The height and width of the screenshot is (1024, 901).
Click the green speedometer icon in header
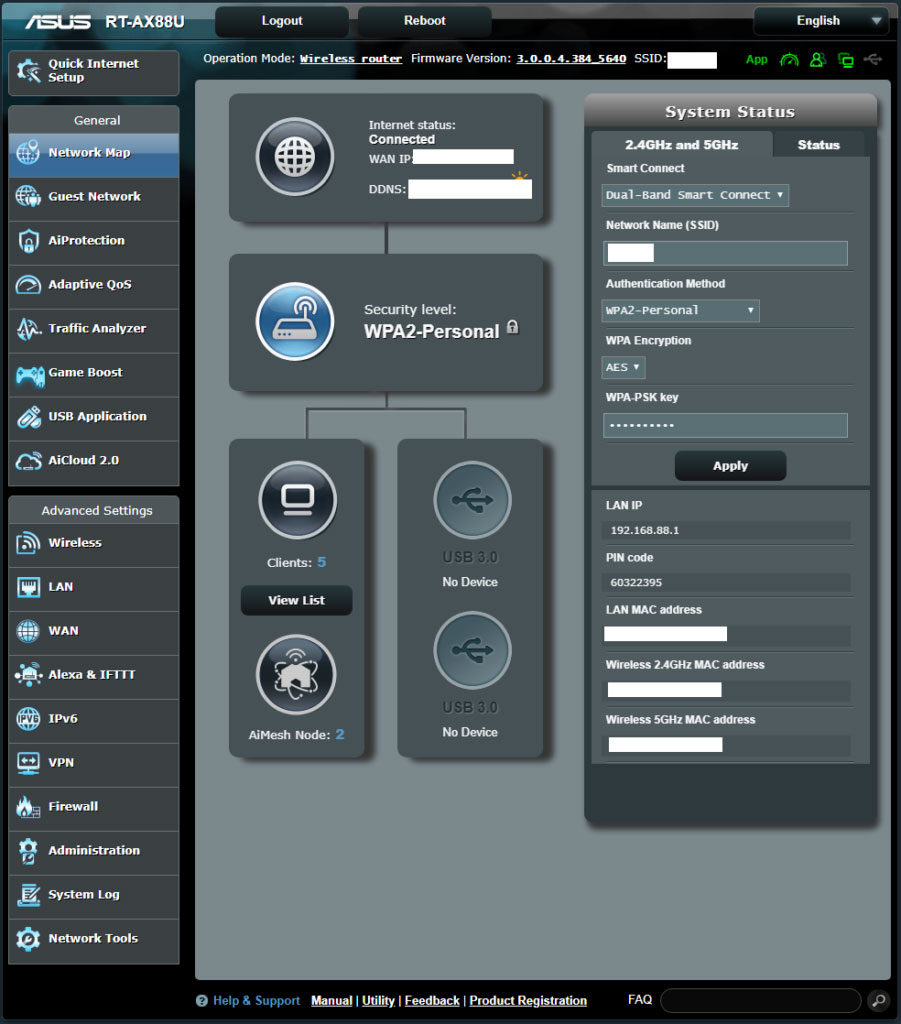(x=789, y=60)
